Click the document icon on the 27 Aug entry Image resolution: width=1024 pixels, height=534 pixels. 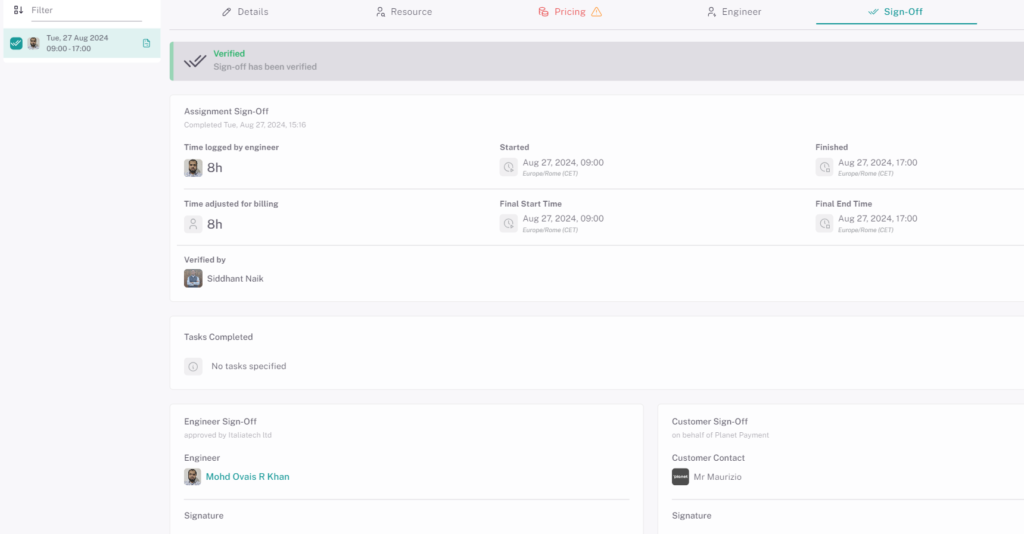click(x=146, y=43)
